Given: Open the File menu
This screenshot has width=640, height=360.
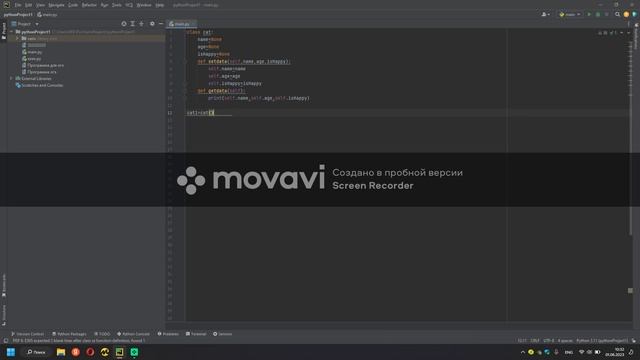Looking at the screenshot, I should click(18, 5).
